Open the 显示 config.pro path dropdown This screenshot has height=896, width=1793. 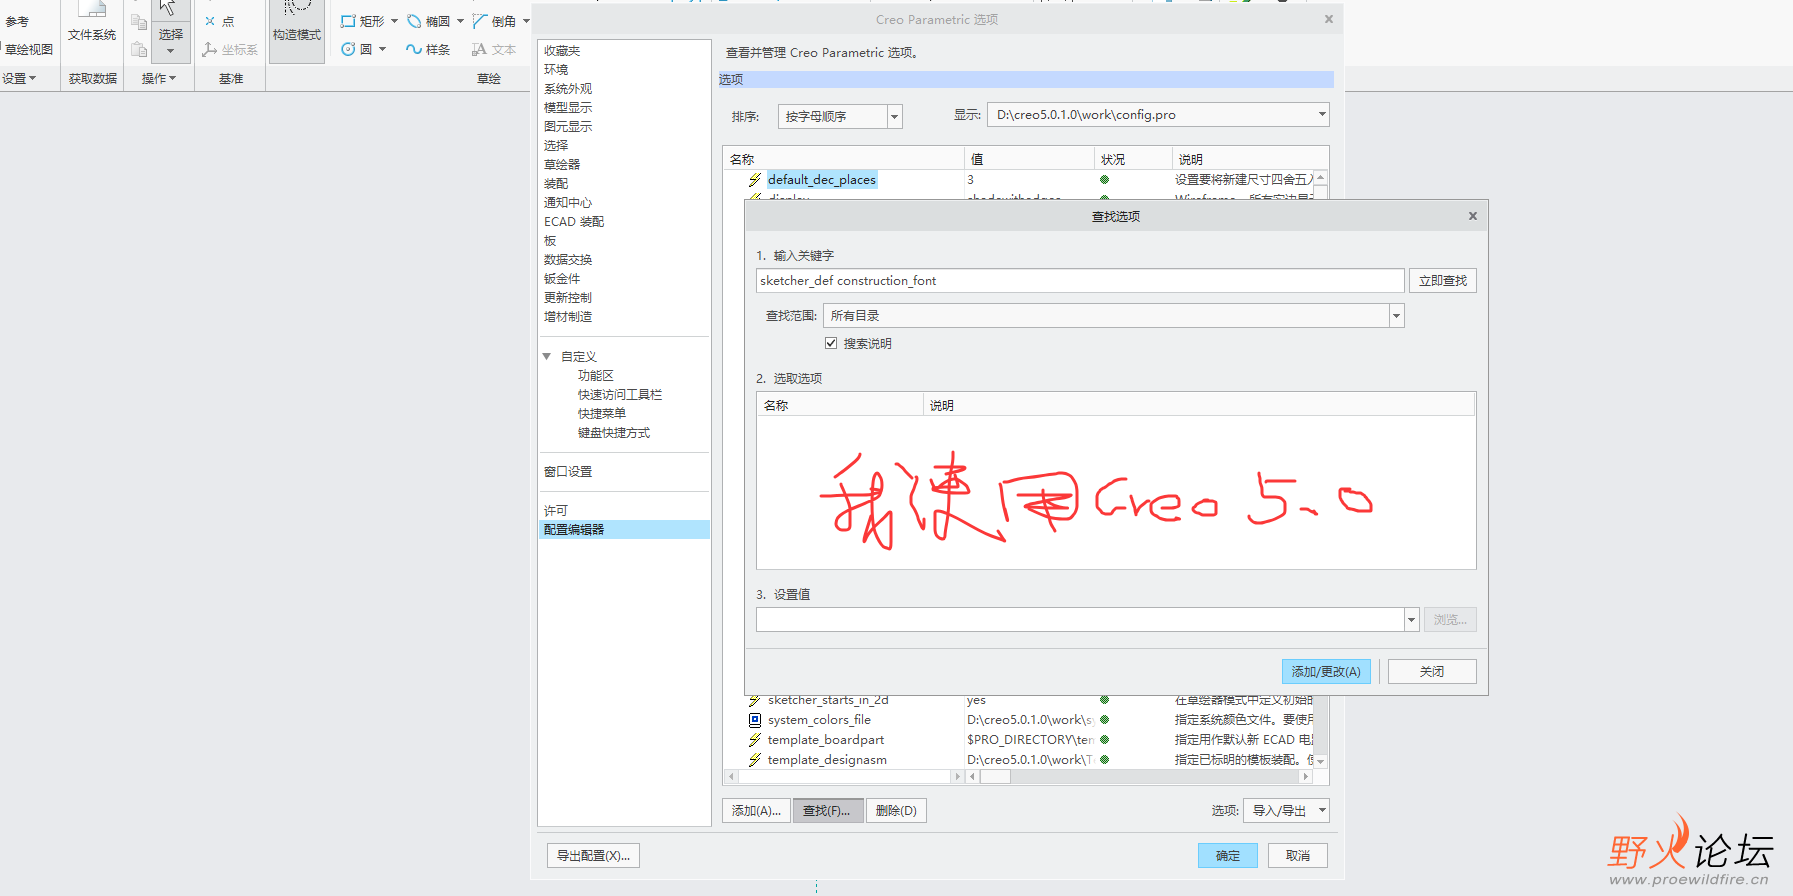point(1322,115)
